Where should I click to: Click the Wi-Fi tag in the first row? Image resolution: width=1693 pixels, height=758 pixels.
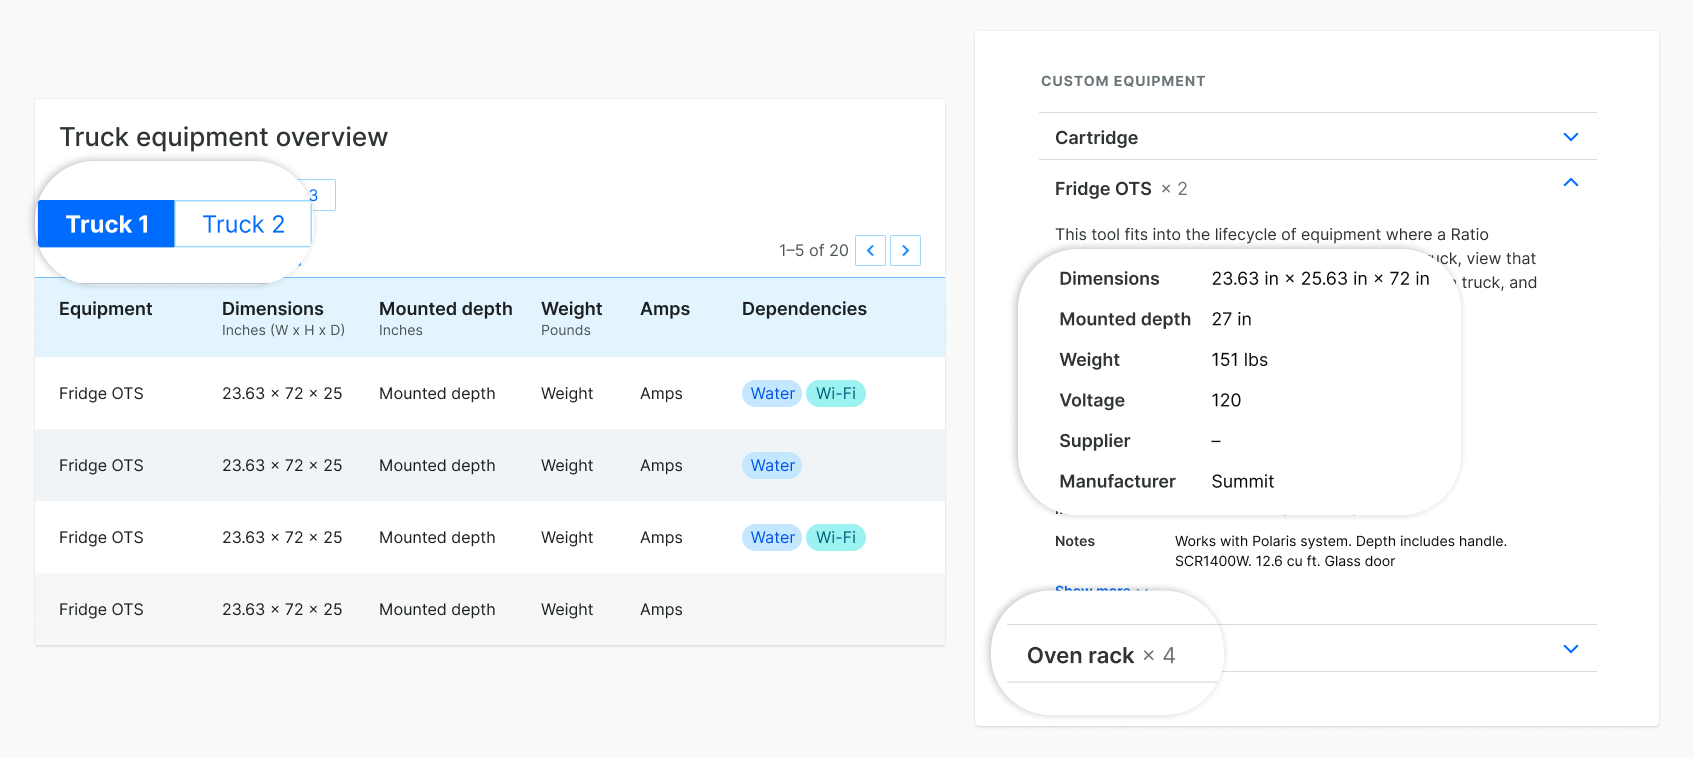(x=835, y=394)
